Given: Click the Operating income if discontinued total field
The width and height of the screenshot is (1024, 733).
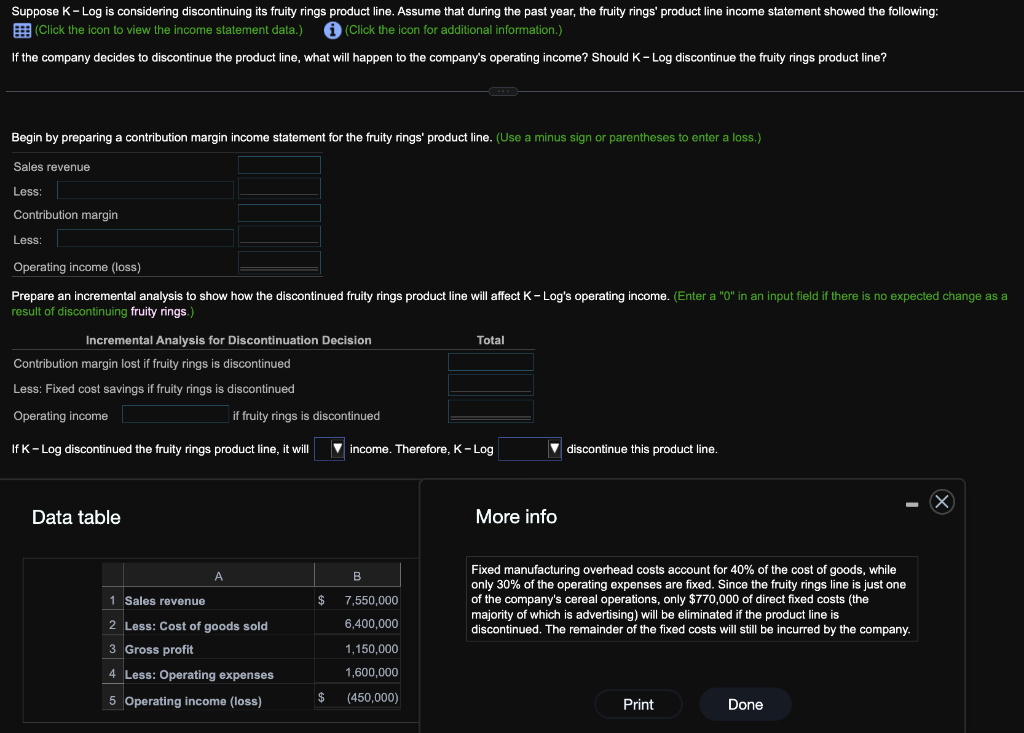Looking at the screenshot, I should (x=491, y=412).
